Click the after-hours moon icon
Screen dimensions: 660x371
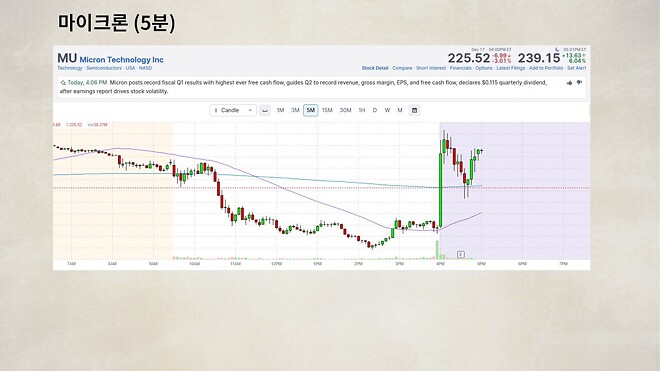click(557, 50)
